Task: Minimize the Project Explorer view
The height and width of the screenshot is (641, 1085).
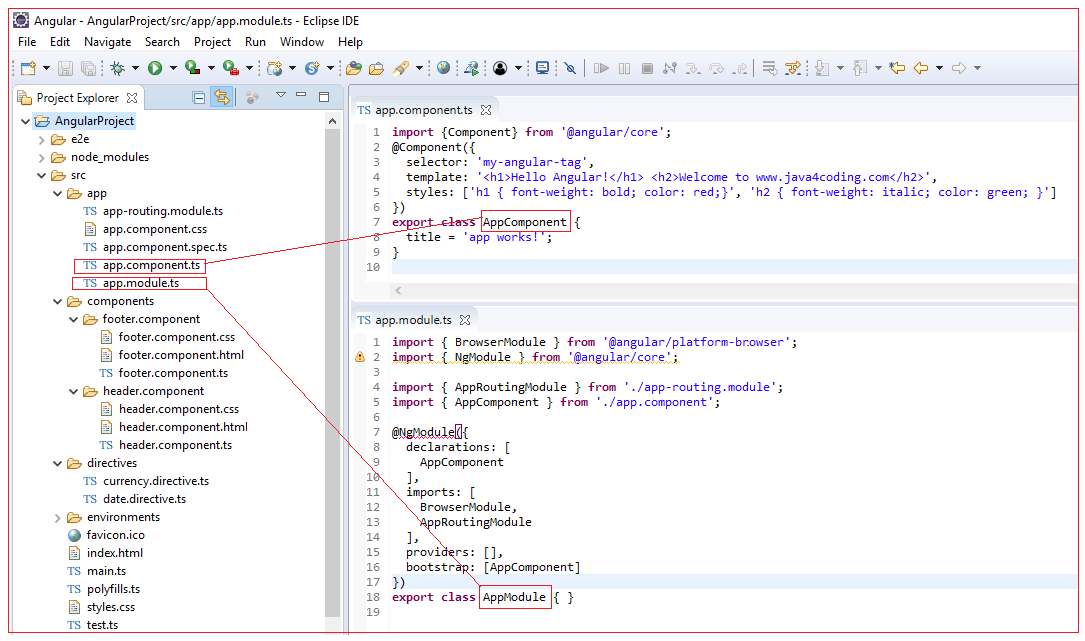Action: click(x=302, y=96)
